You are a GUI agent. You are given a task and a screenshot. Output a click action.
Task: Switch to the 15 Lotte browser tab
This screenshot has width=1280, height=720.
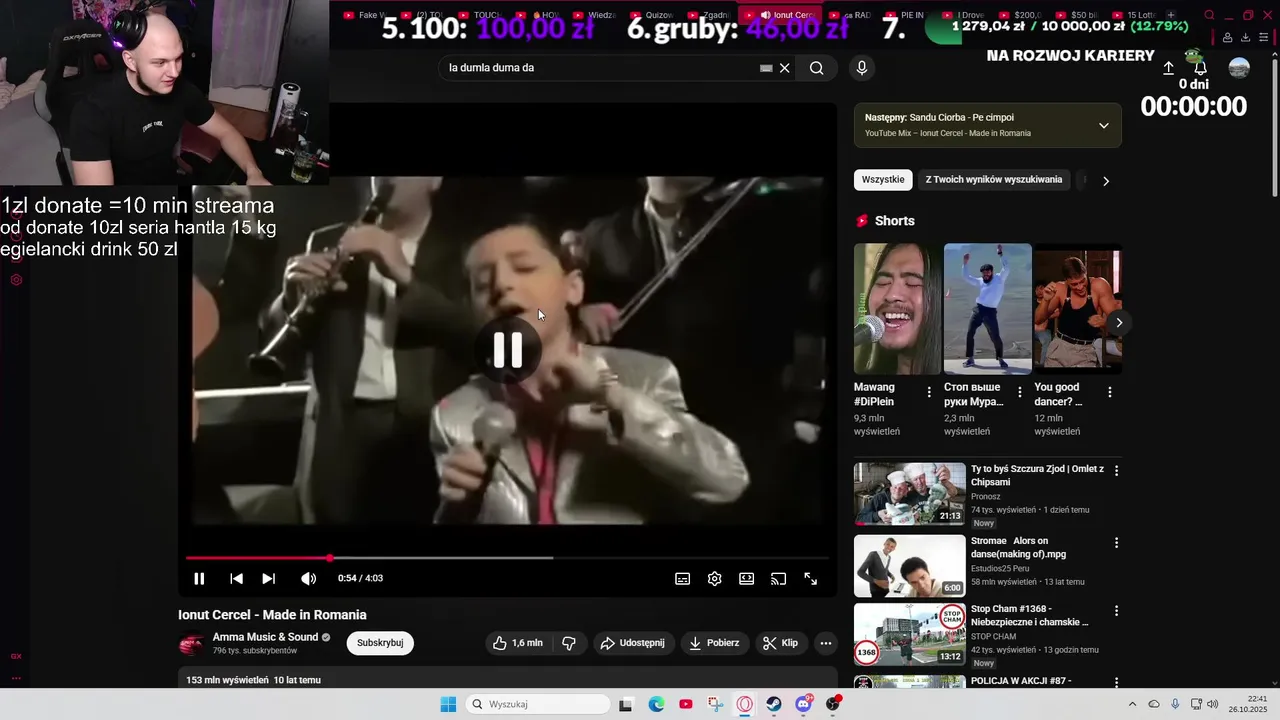(1135, 15)
